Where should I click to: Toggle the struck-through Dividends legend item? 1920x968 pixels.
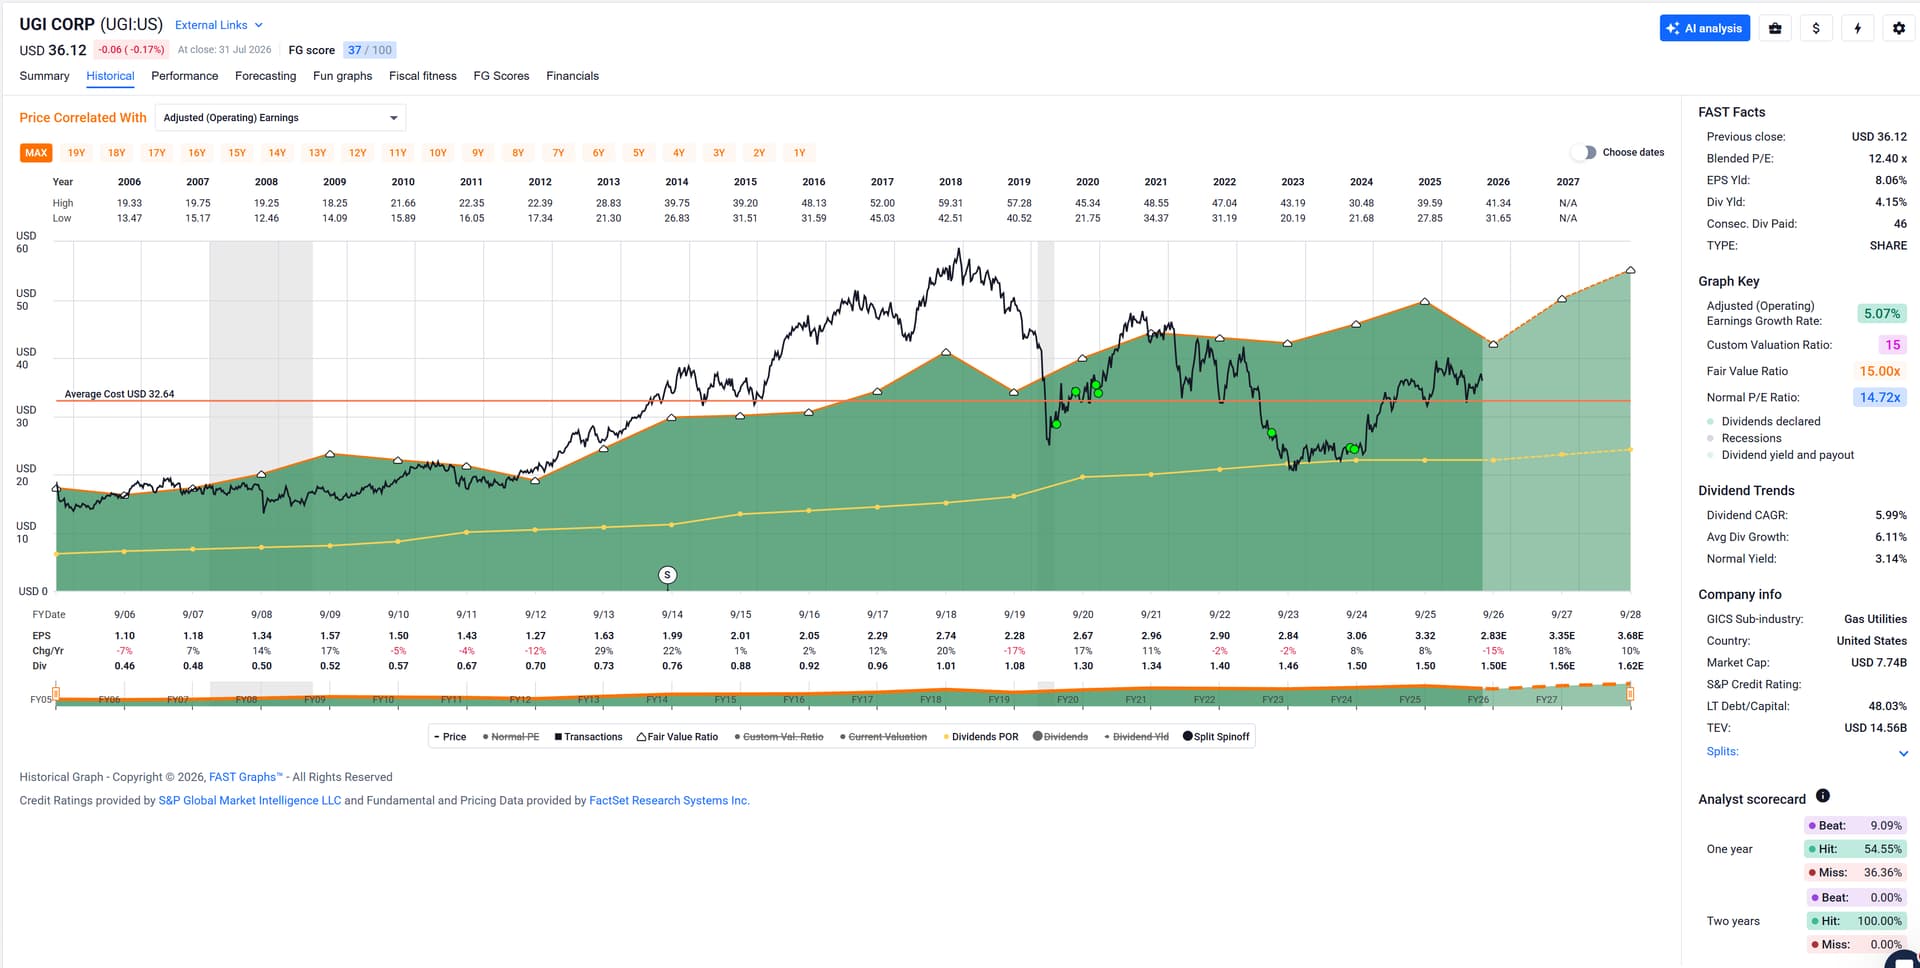[x=1060, y=737]
